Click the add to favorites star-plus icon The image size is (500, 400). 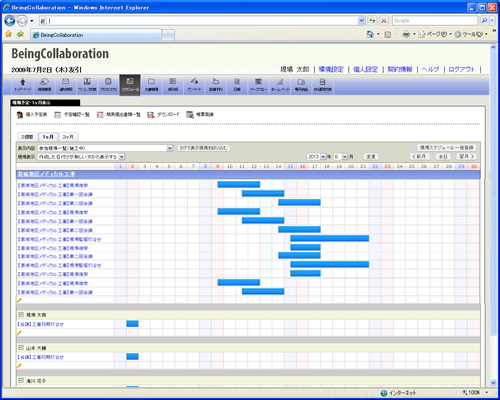[x=20, y=34]
